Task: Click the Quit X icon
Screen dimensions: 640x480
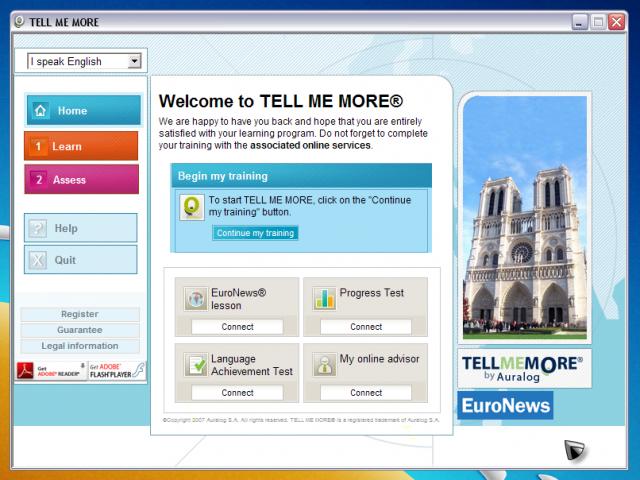Action: coord(38,260)
